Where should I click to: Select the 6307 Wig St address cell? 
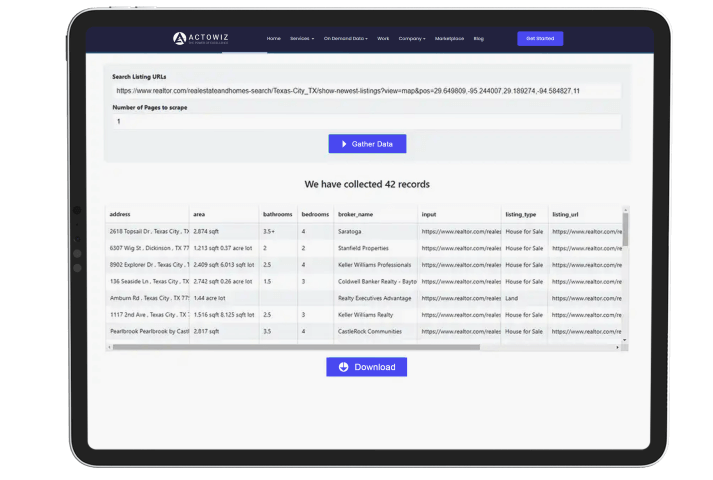click(148, 248)
